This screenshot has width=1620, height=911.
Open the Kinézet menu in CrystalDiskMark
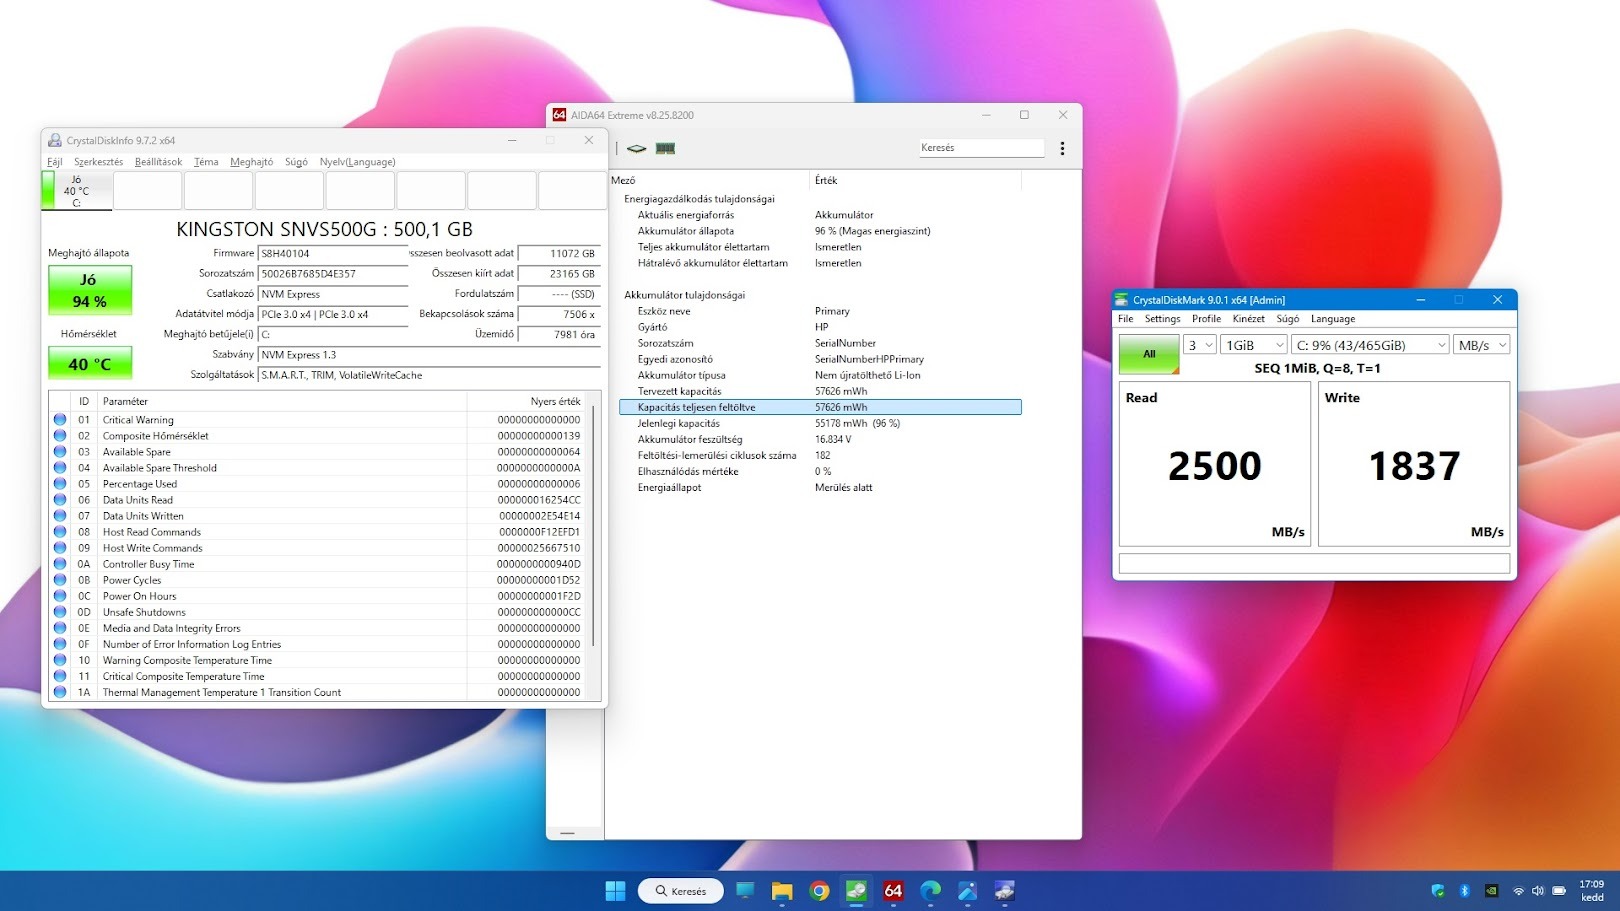pyautogui.click(x=1249, y=319)
